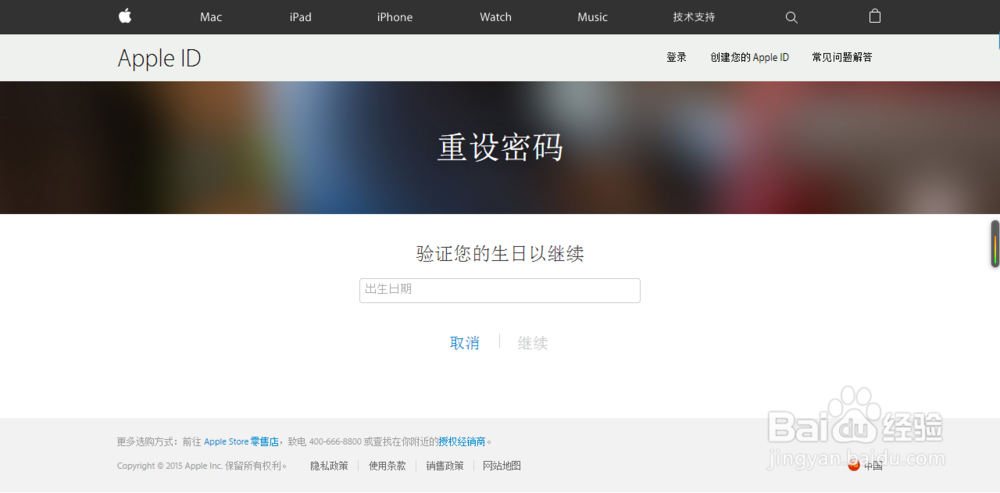Open the 授权经销商 link
The image size is (1000, 493).
tap(462, 441)
